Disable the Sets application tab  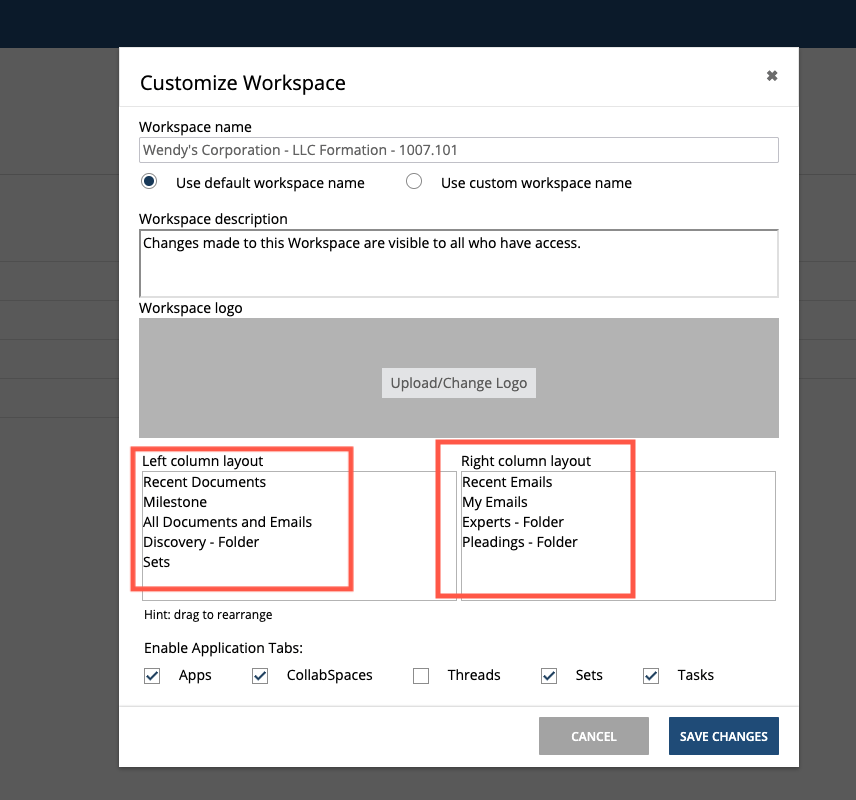click(549, 676)
